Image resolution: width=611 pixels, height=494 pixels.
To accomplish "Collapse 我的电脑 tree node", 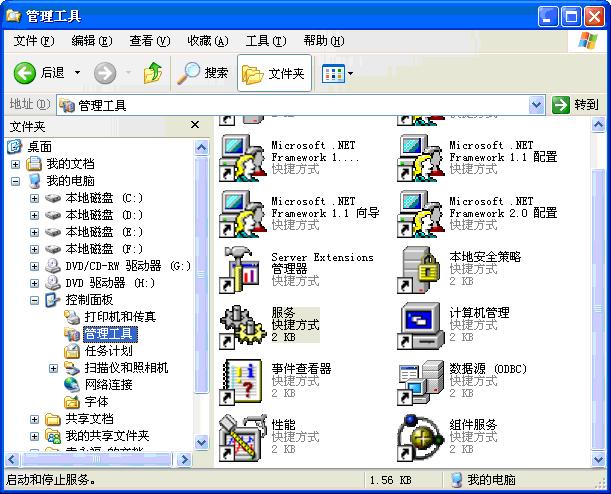I will (15, 181).
